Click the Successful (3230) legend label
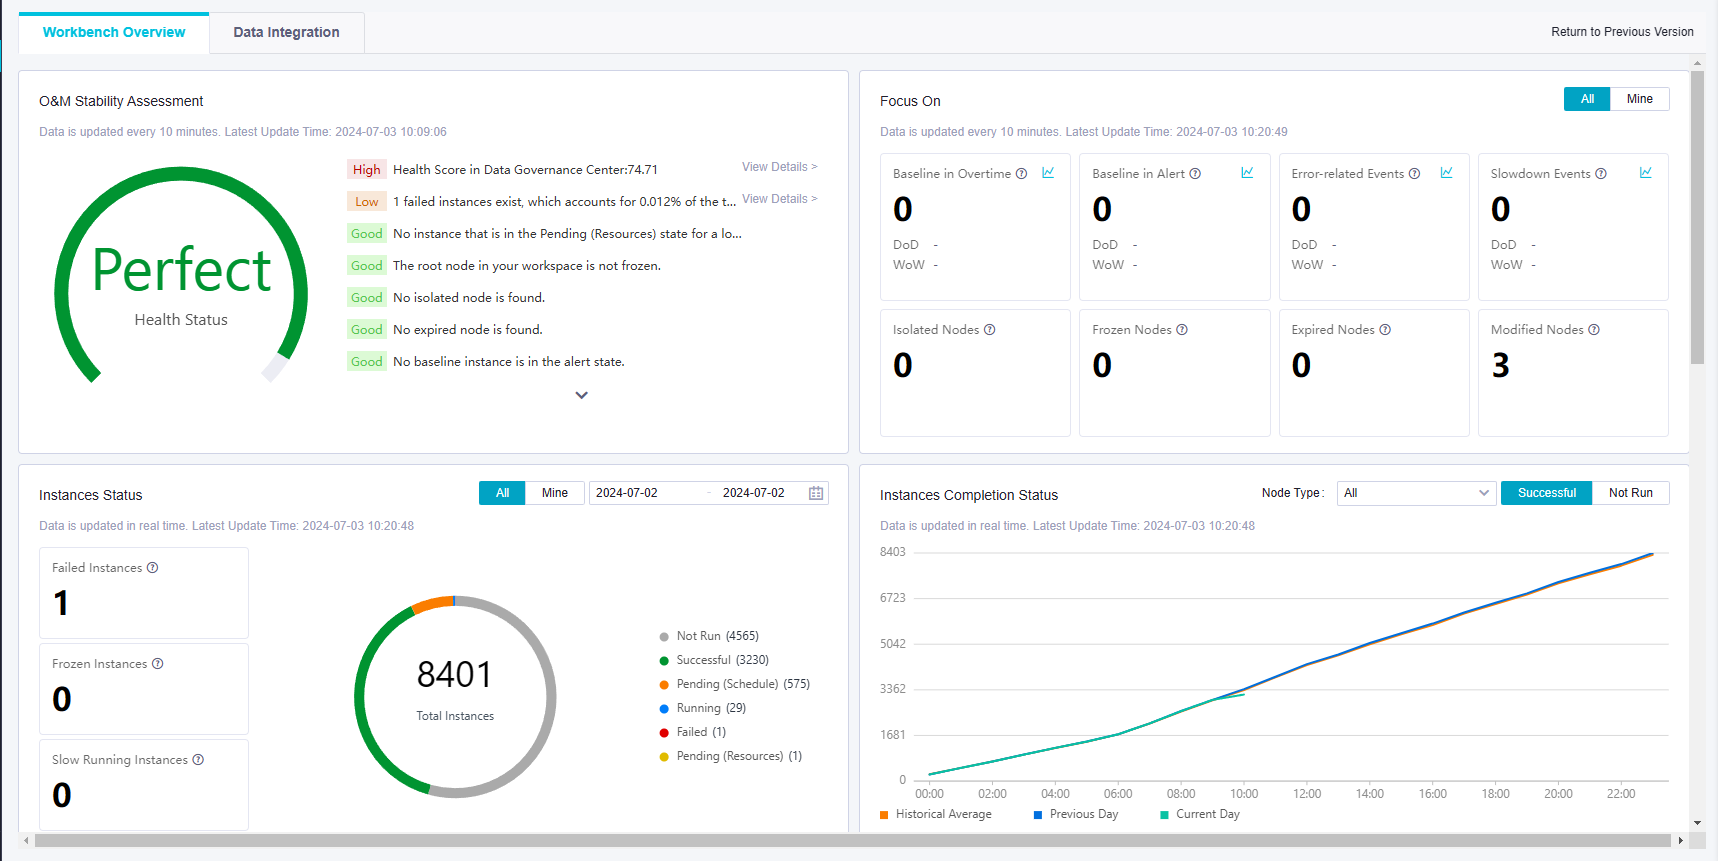The height and width of the screenshot is (861, 1718). click(x=723, y=660)
